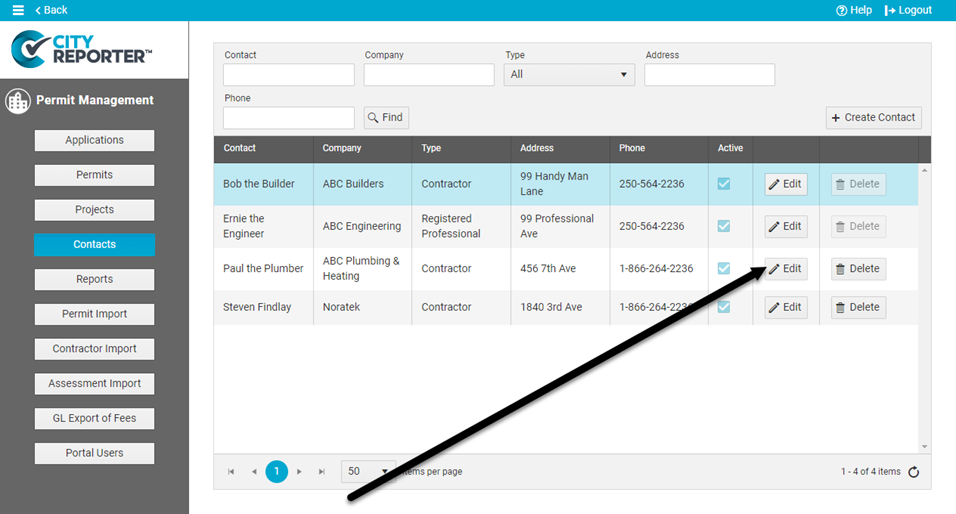956x514 pixels.
Task: Click the Logout icon in header
Action: 890,10
